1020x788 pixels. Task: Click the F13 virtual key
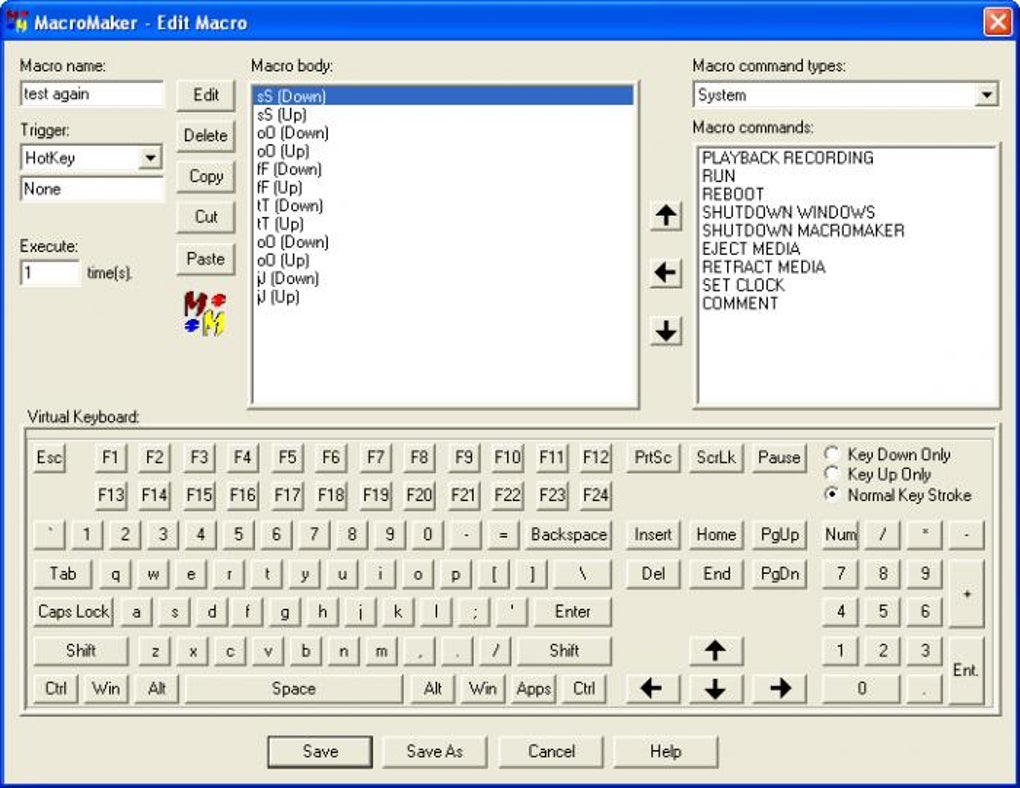click(110, 495)
